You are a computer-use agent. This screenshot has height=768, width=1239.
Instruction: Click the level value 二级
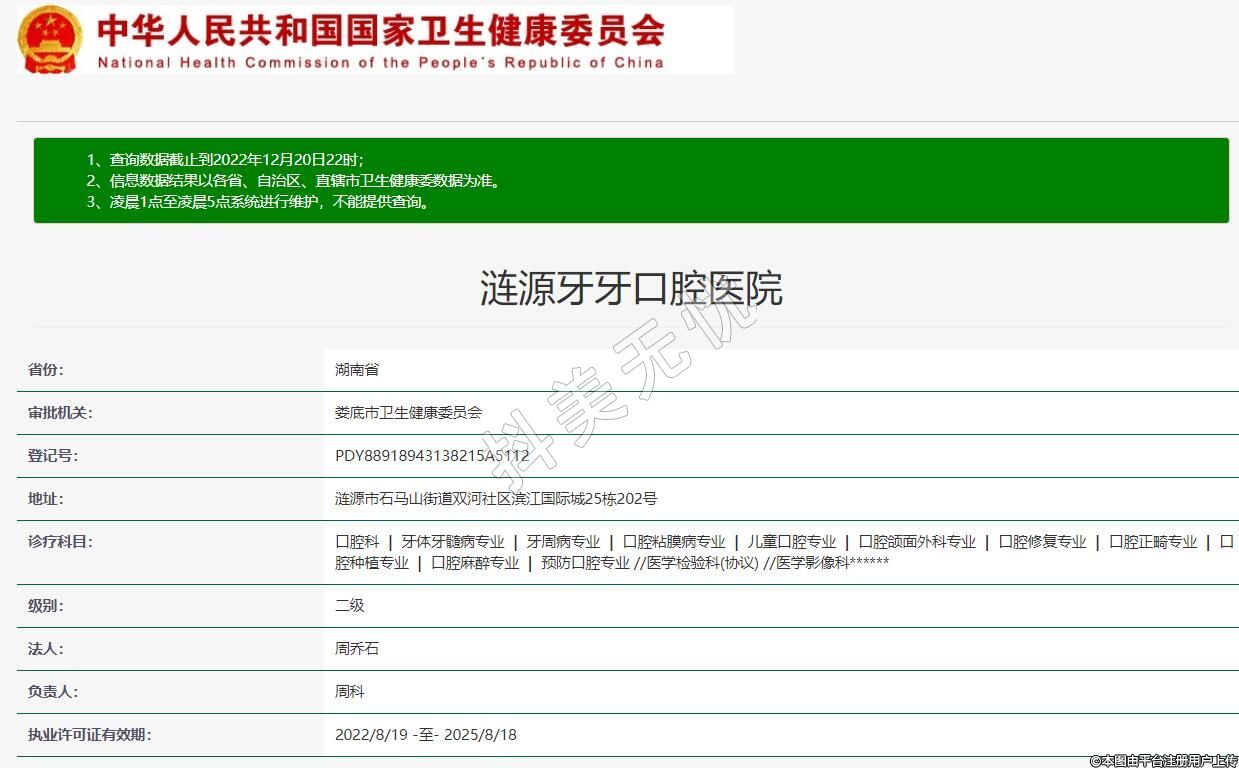350,606
